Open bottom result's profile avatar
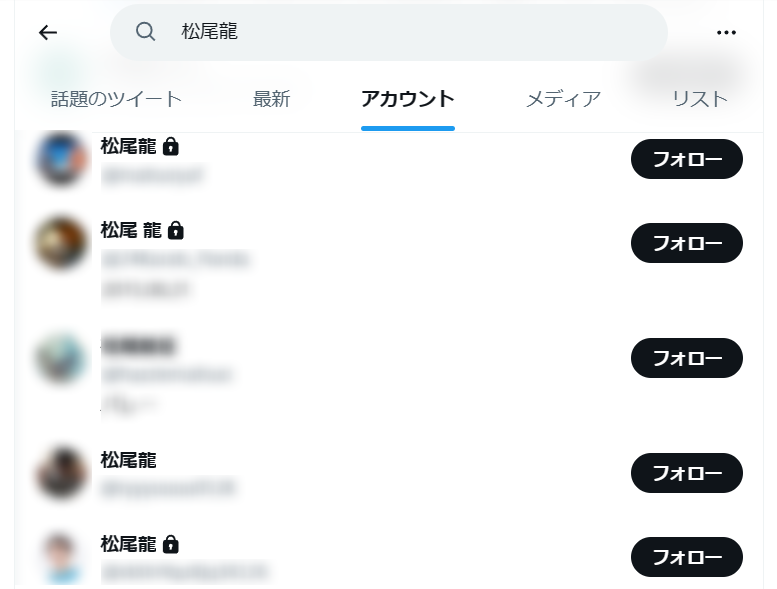The image size is (777, 589). click(x=61, y=557)
